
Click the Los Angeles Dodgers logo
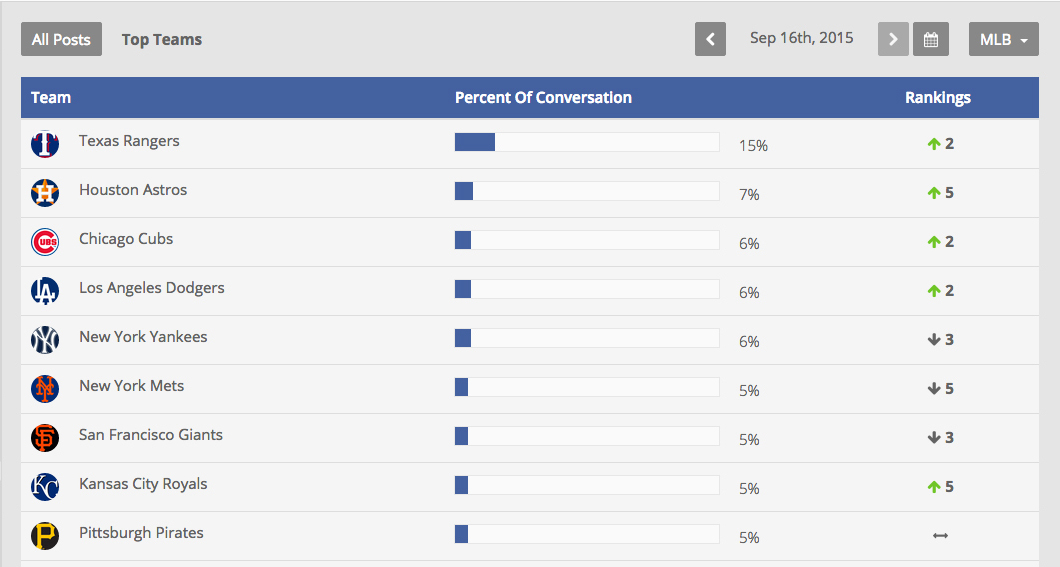click(45, 291)
